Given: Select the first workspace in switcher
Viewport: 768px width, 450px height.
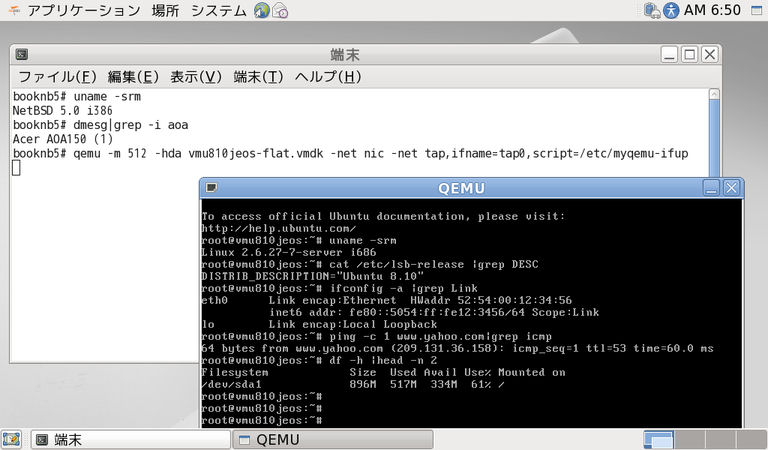Looking at the screenshot, I should coord(658,440).
